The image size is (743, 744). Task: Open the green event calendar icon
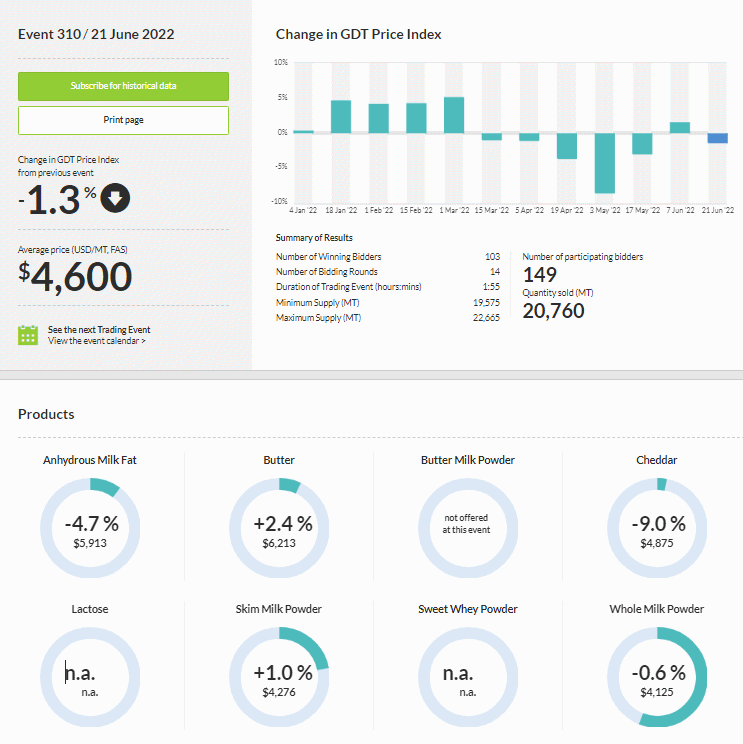click(x=28, y=335)
